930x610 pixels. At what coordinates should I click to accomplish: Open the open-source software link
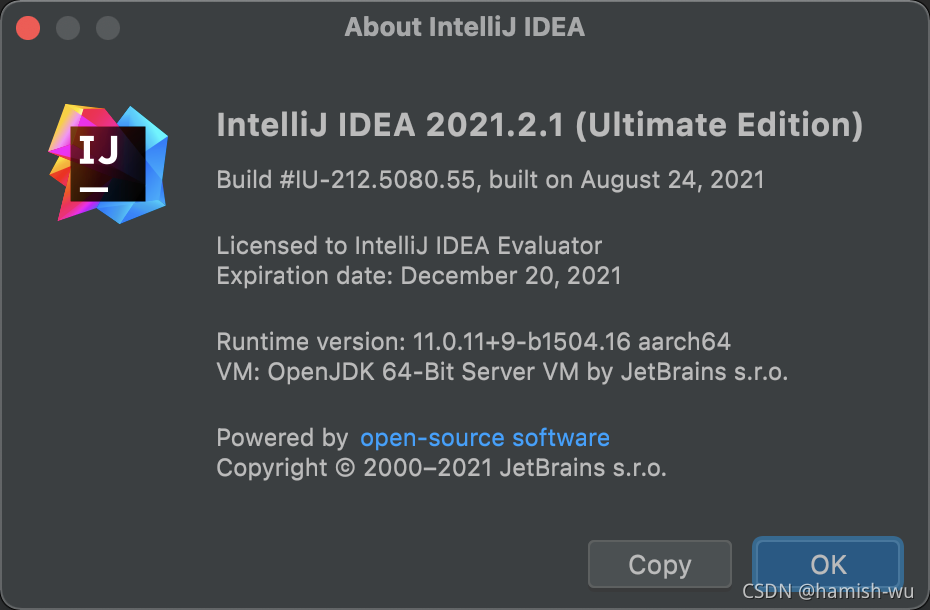pyautogui.click(x=485, y=438)
